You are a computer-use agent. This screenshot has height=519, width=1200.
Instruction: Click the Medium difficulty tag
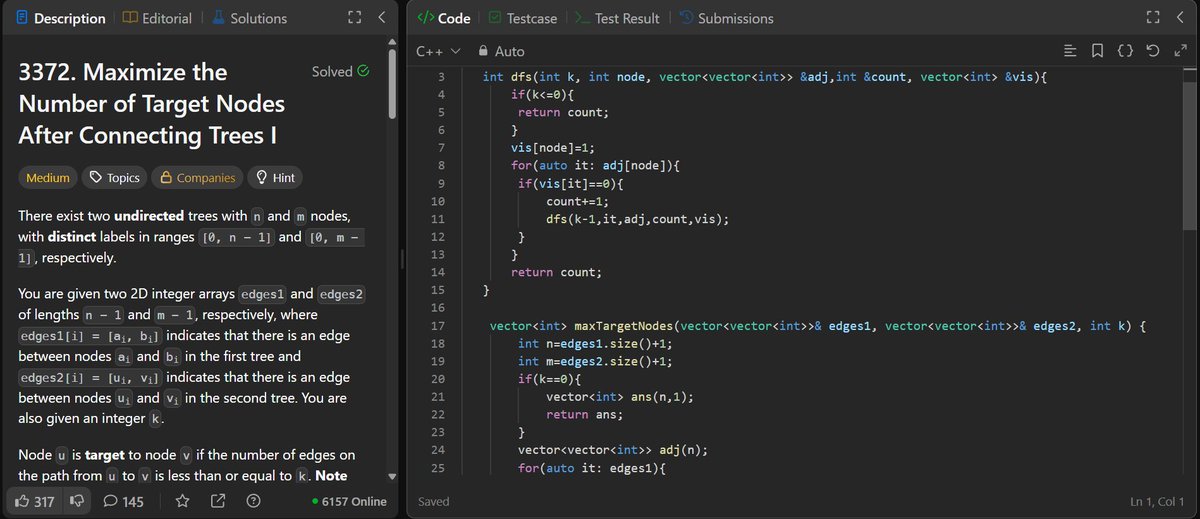48,178
